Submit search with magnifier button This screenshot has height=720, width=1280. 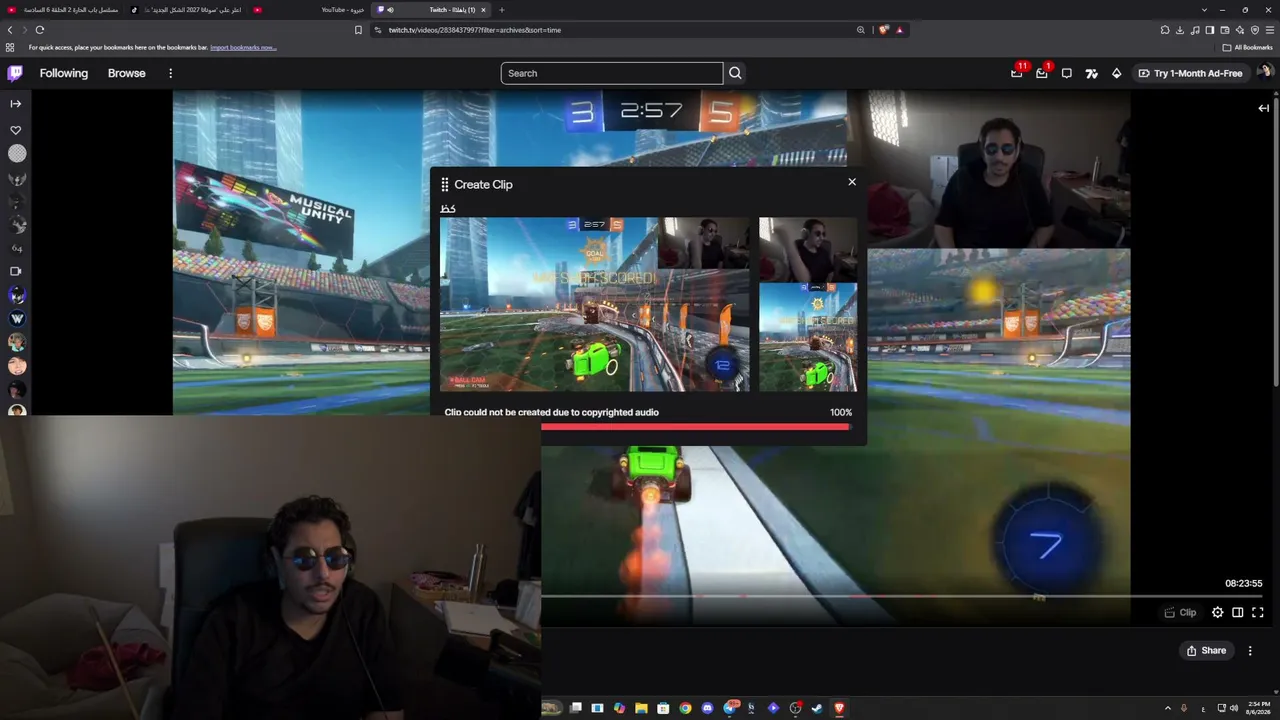point(735,73)
